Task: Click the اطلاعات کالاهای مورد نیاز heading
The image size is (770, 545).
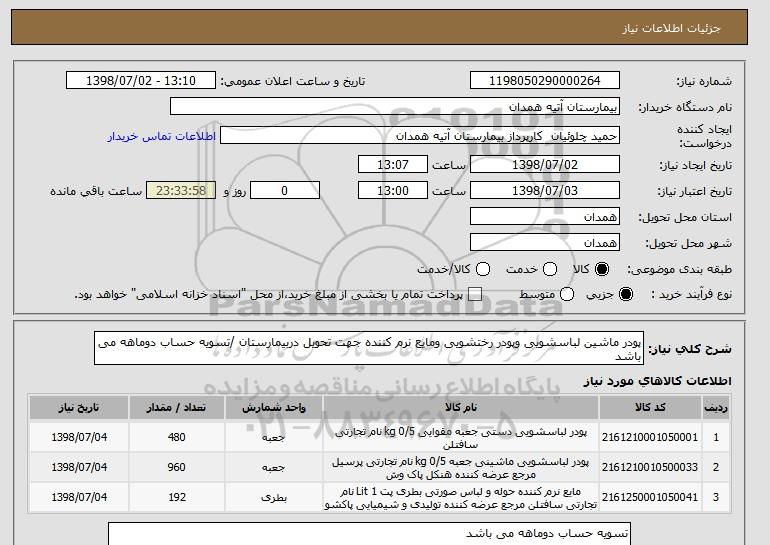Action: [657, 381]
